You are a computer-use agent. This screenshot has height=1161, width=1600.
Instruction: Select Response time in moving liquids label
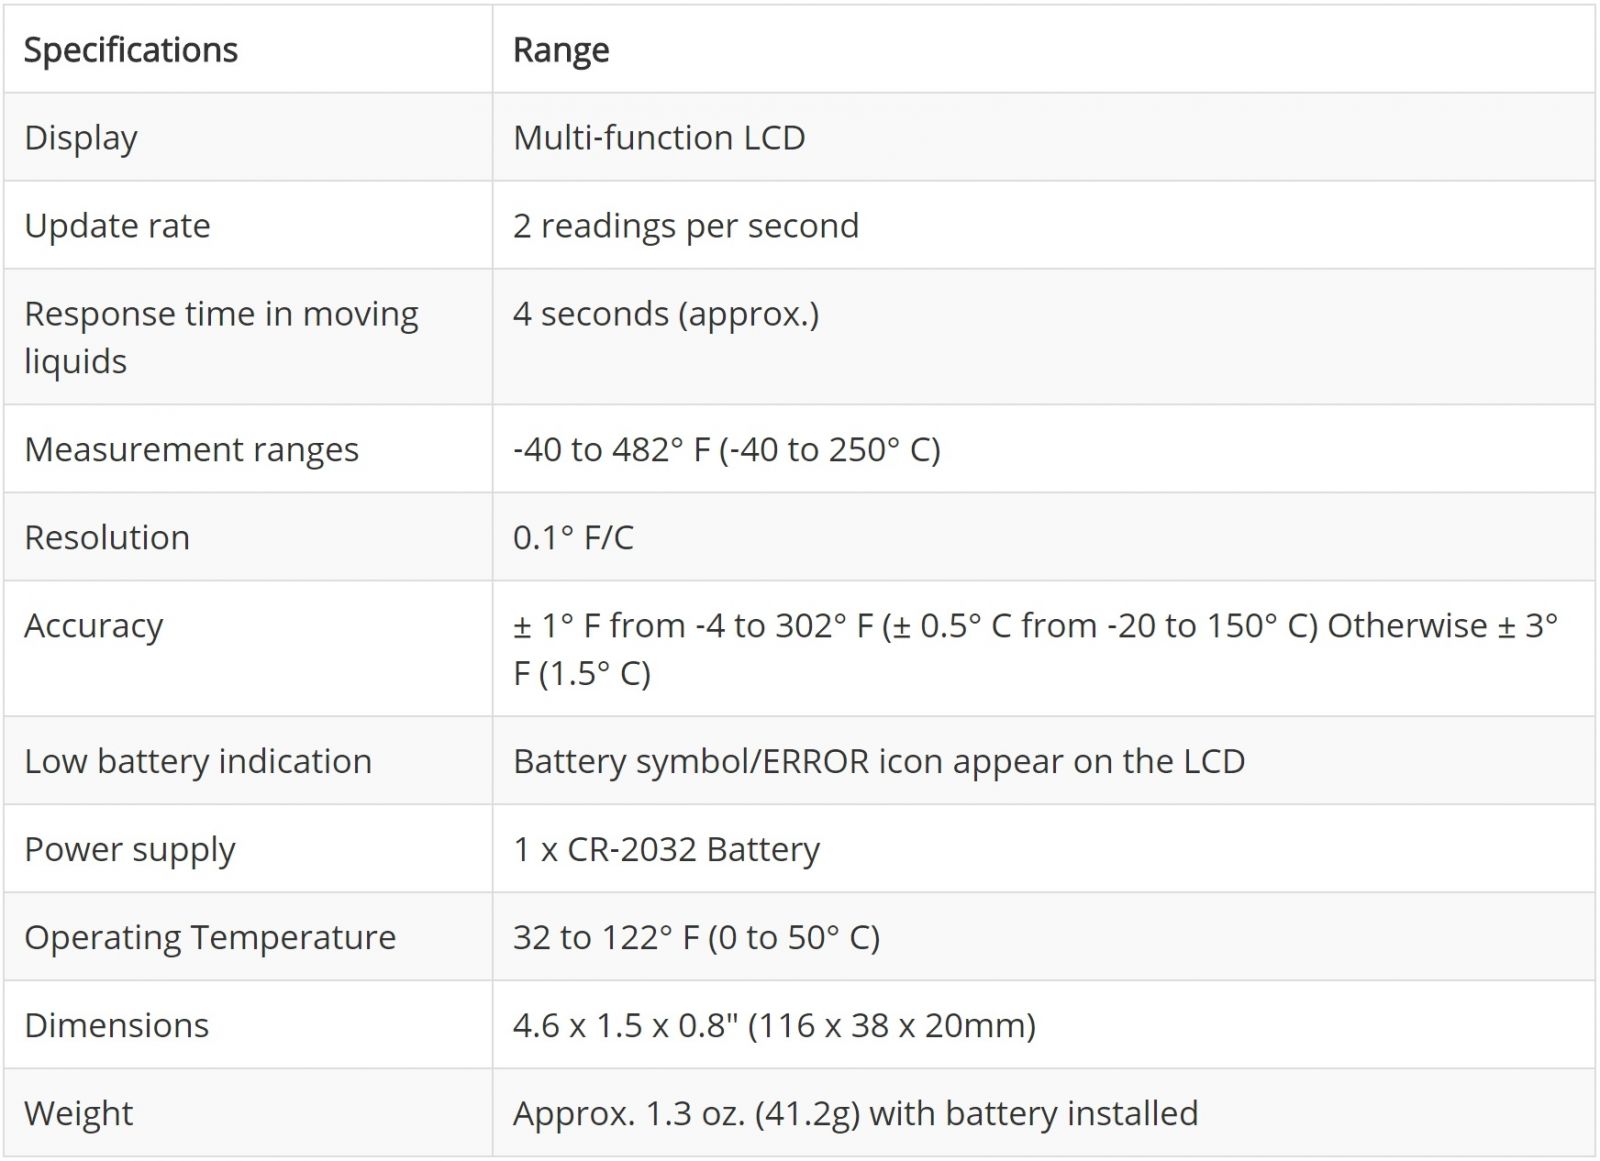pos(221,337)
